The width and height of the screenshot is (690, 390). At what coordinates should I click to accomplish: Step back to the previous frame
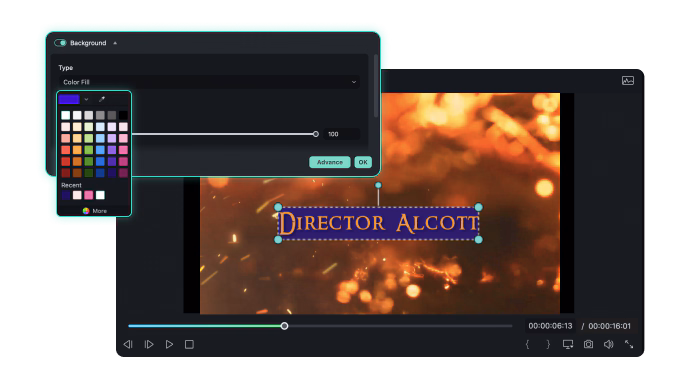pos(128,344)
